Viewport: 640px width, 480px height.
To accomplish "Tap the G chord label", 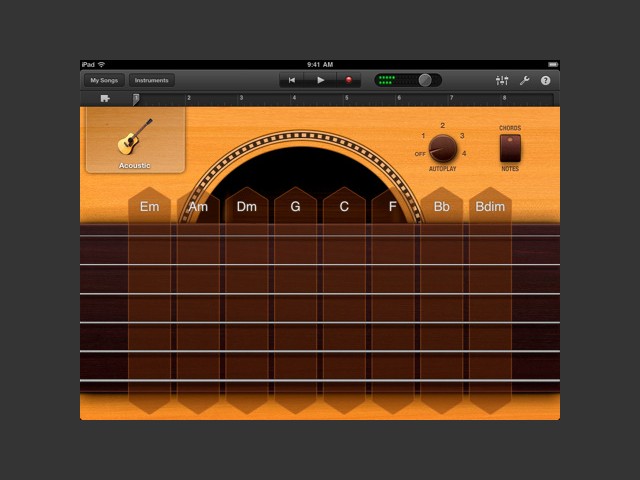I will [x=295, y=207].
